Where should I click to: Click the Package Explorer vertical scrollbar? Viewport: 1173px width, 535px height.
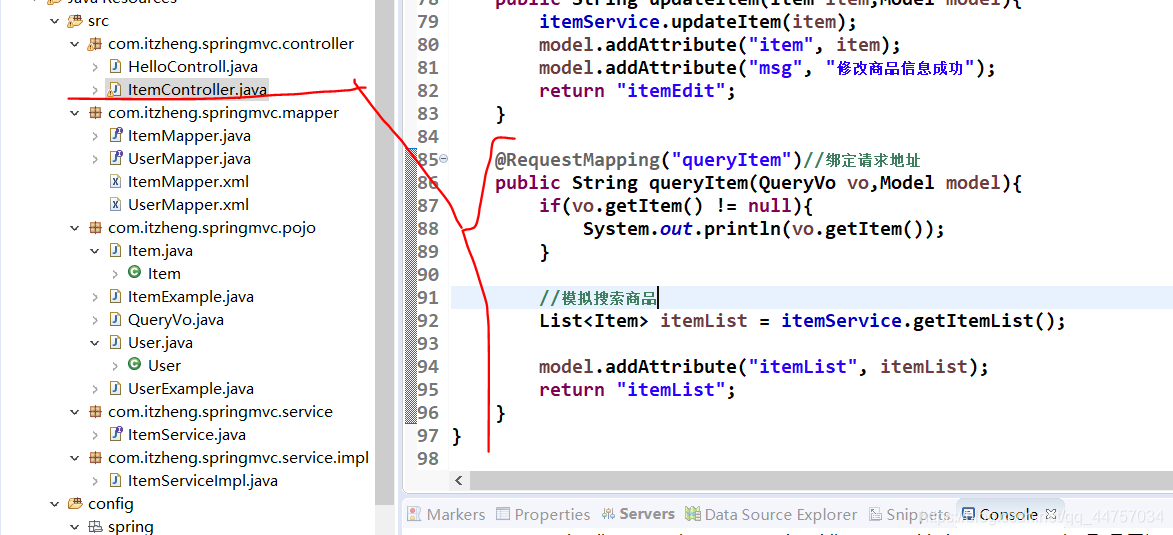pos(385,254)
